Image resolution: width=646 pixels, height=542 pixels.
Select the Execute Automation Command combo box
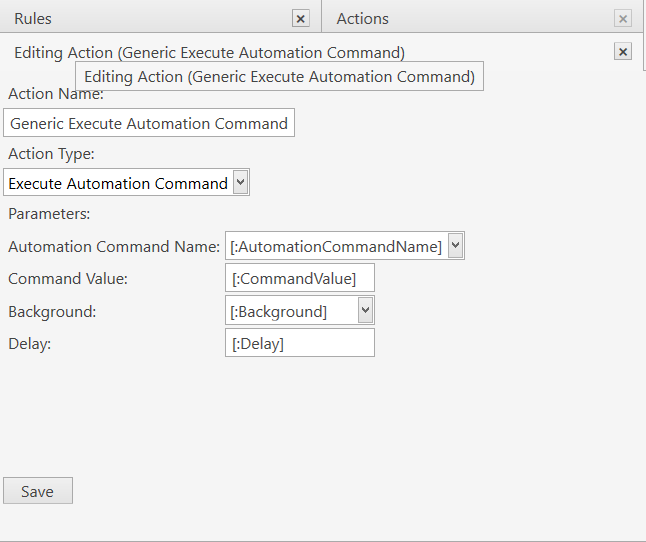126,182
